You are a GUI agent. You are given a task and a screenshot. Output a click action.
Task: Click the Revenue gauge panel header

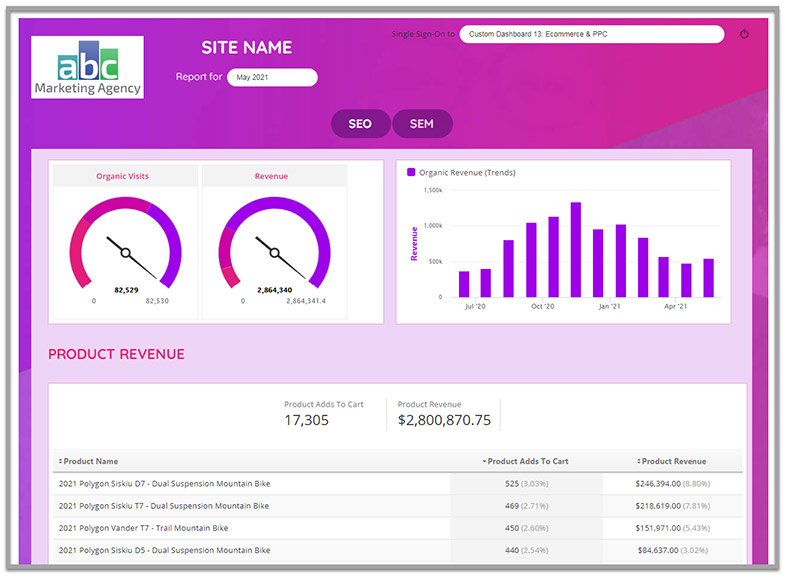point(271,176)
